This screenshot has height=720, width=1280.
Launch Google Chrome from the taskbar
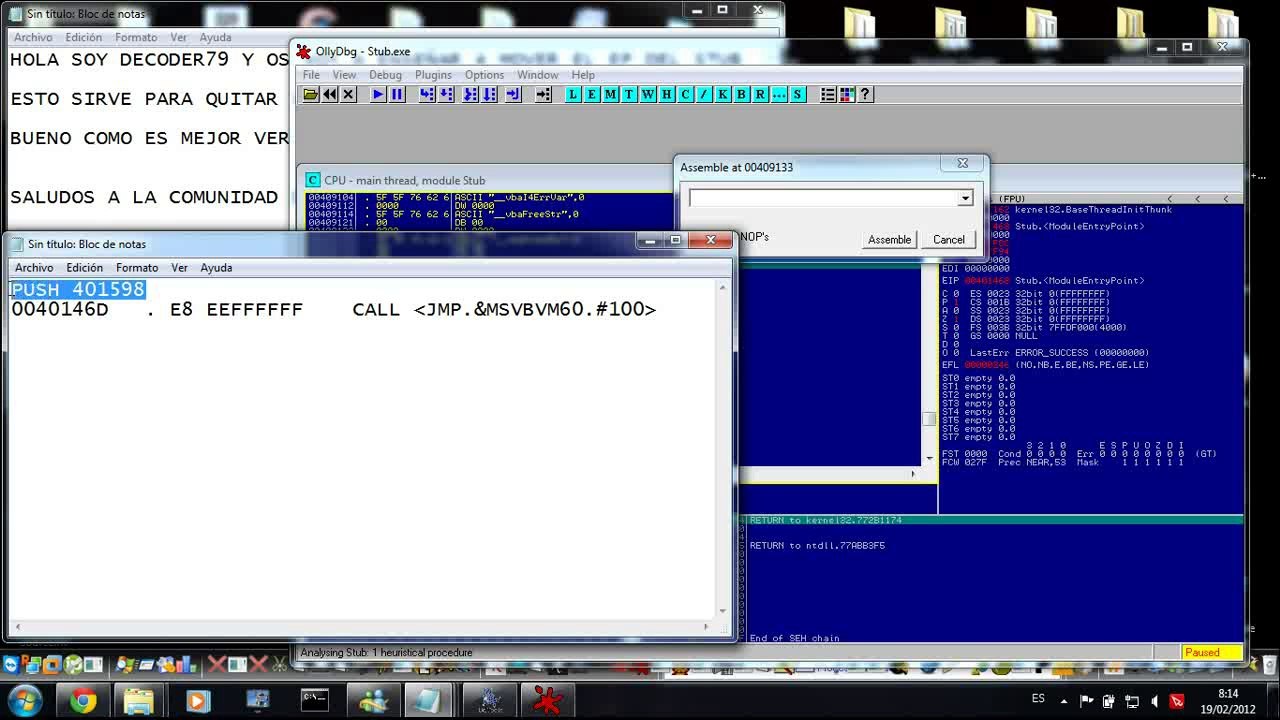tap(83, 701)
